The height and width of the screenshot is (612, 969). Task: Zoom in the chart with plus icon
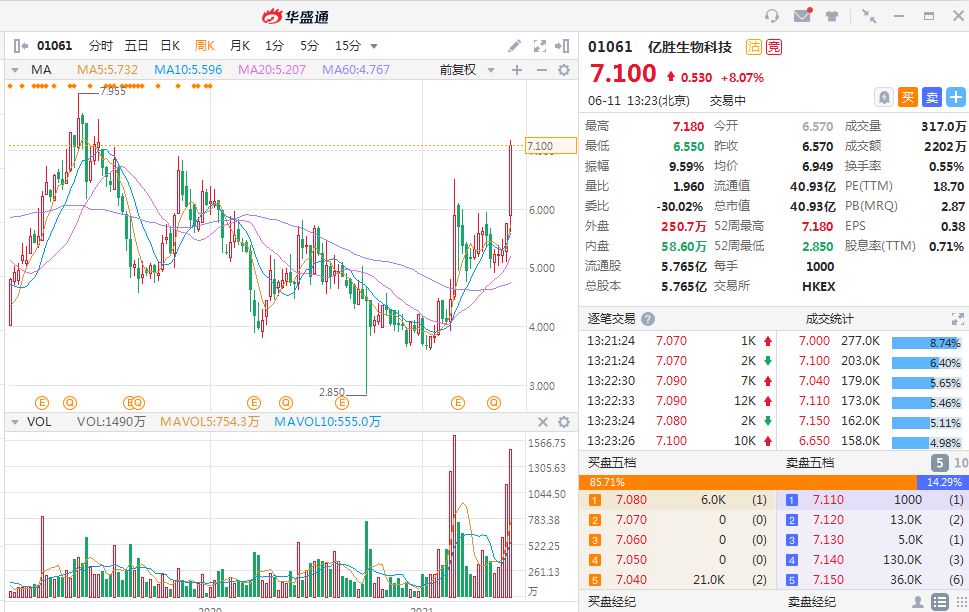click(517, 70)
